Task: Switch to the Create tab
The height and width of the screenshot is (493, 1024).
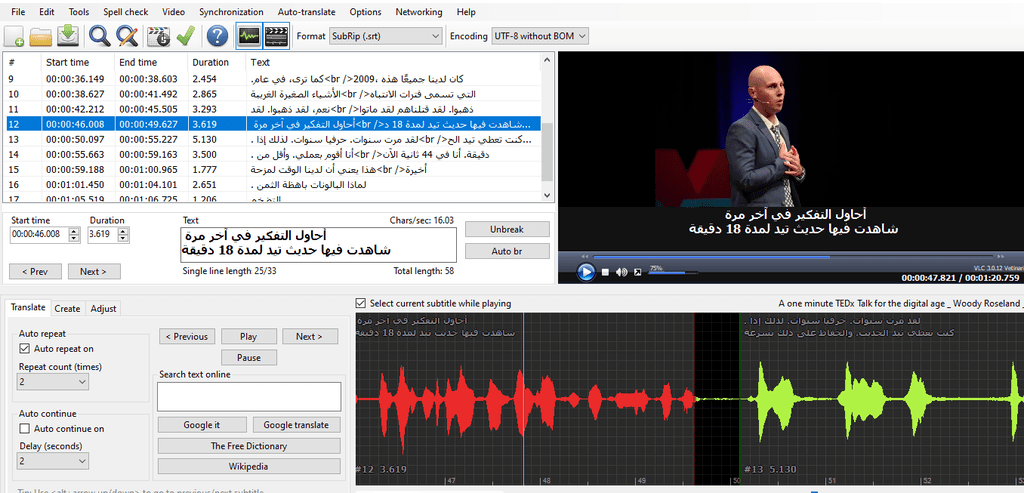Action: (67, 309)
